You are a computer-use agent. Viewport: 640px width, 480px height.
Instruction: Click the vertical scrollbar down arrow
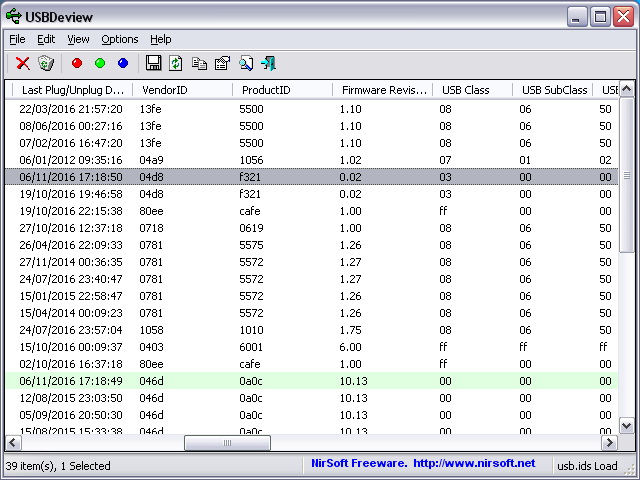[x=626, y=426]
